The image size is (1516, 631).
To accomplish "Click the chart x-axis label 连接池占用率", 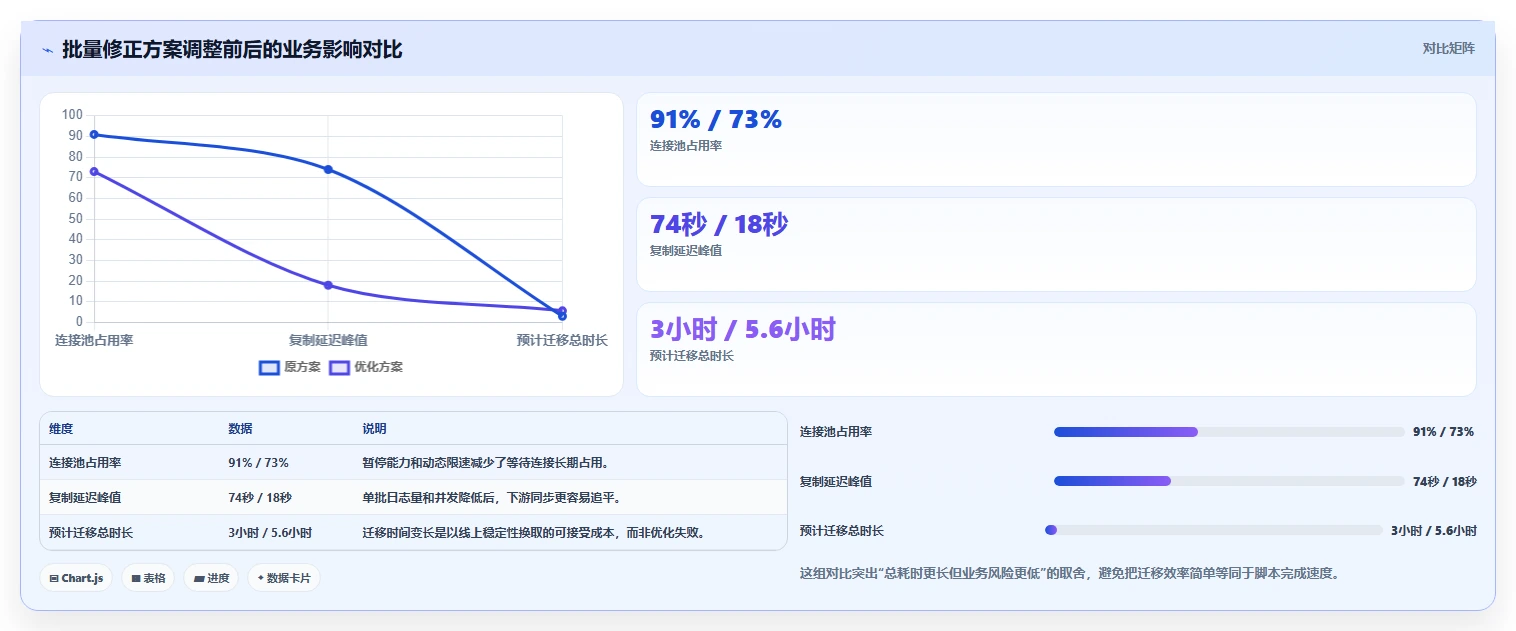I will click(94, 340).
